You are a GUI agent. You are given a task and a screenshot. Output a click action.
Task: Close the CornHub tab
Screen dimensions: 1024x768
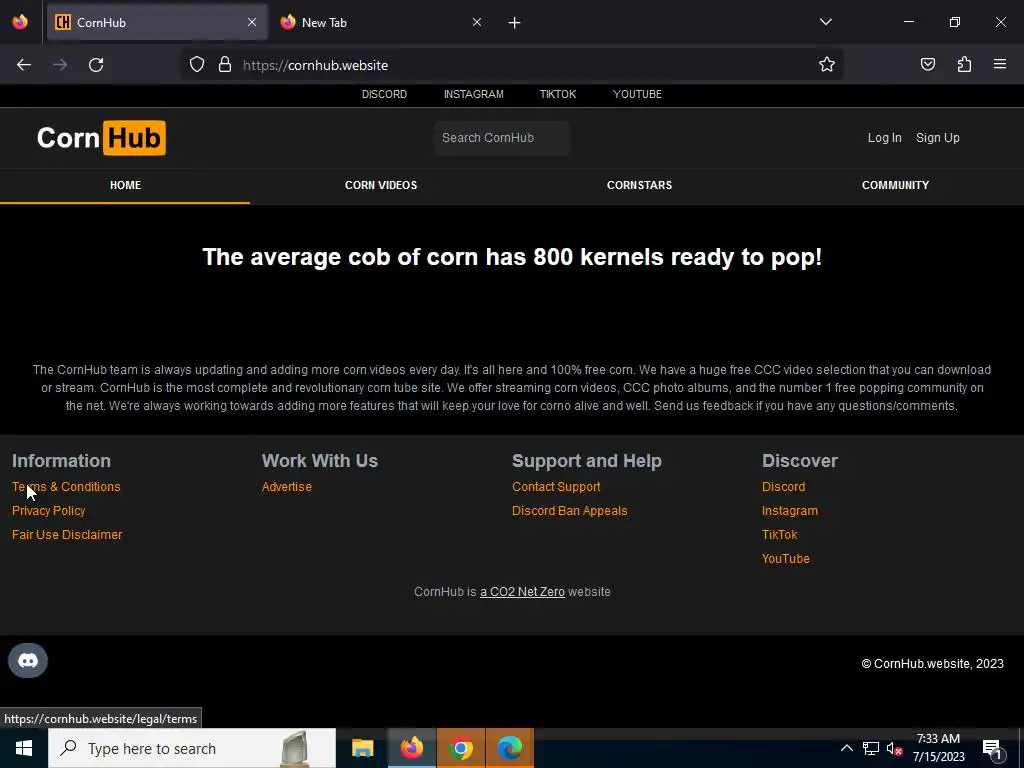coord(252,22)
